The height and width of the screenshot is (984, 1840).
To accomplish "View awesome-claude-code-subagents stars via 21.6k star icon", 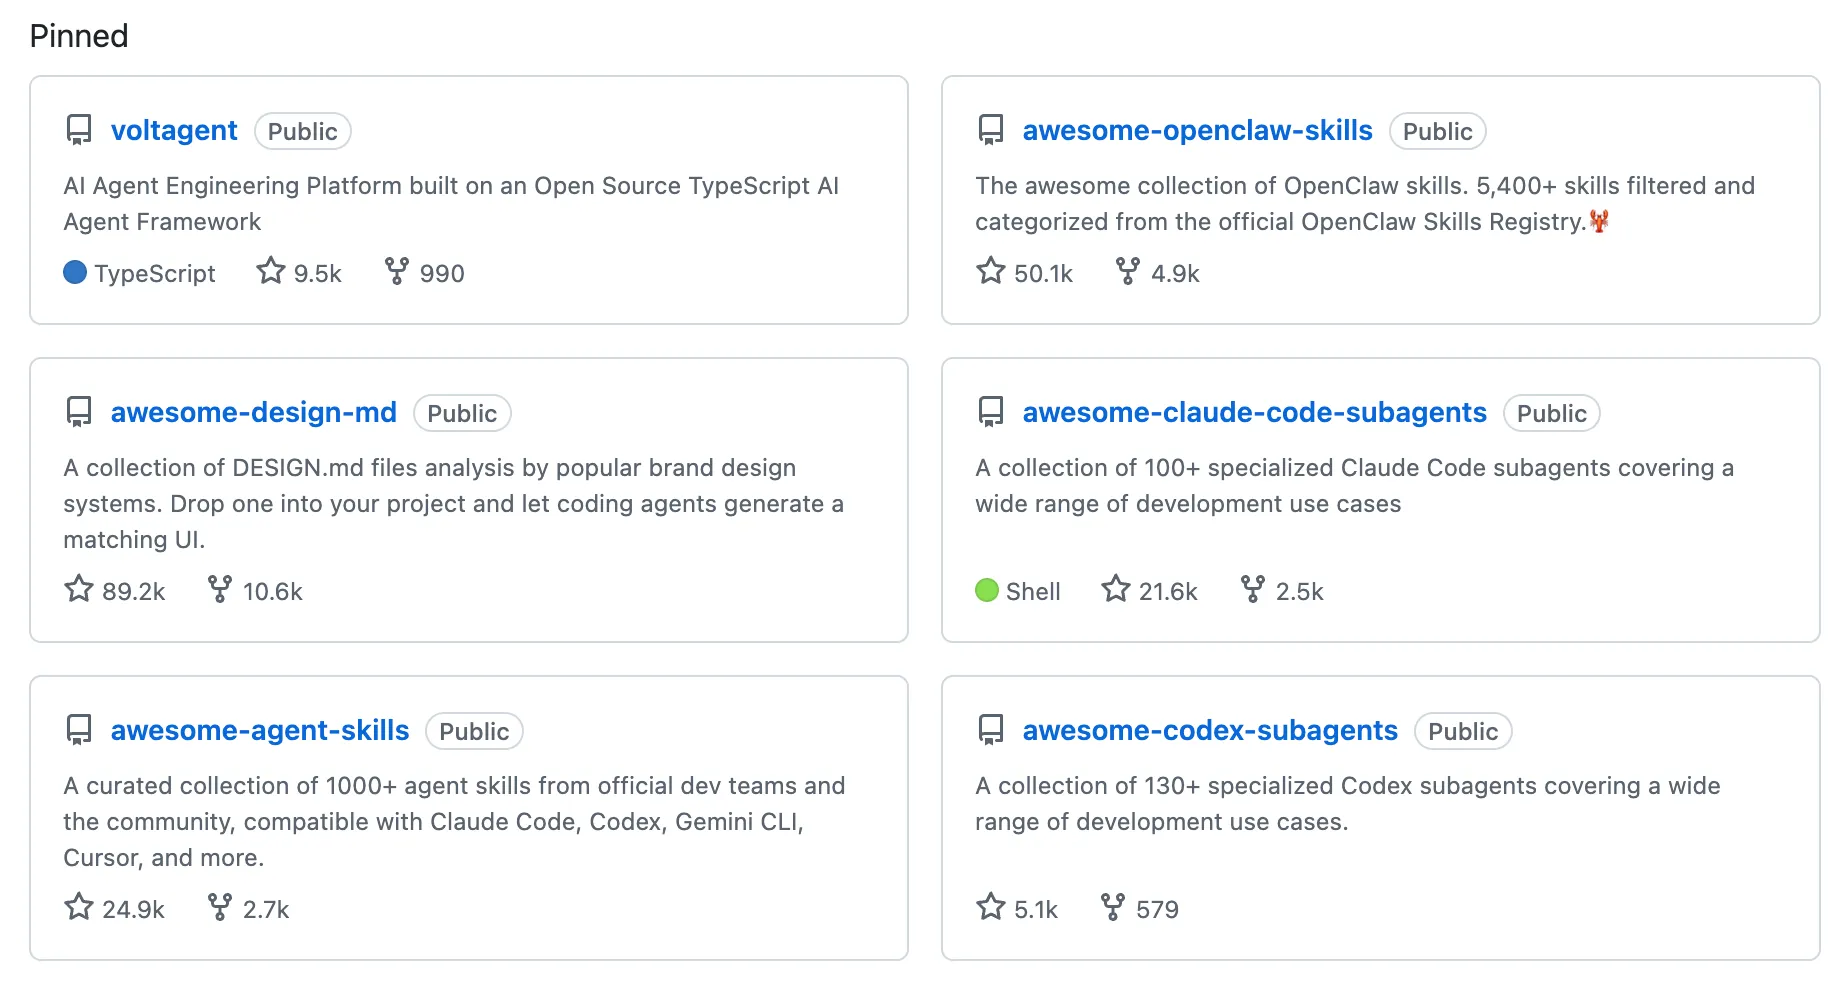I will pos(1116,589).
